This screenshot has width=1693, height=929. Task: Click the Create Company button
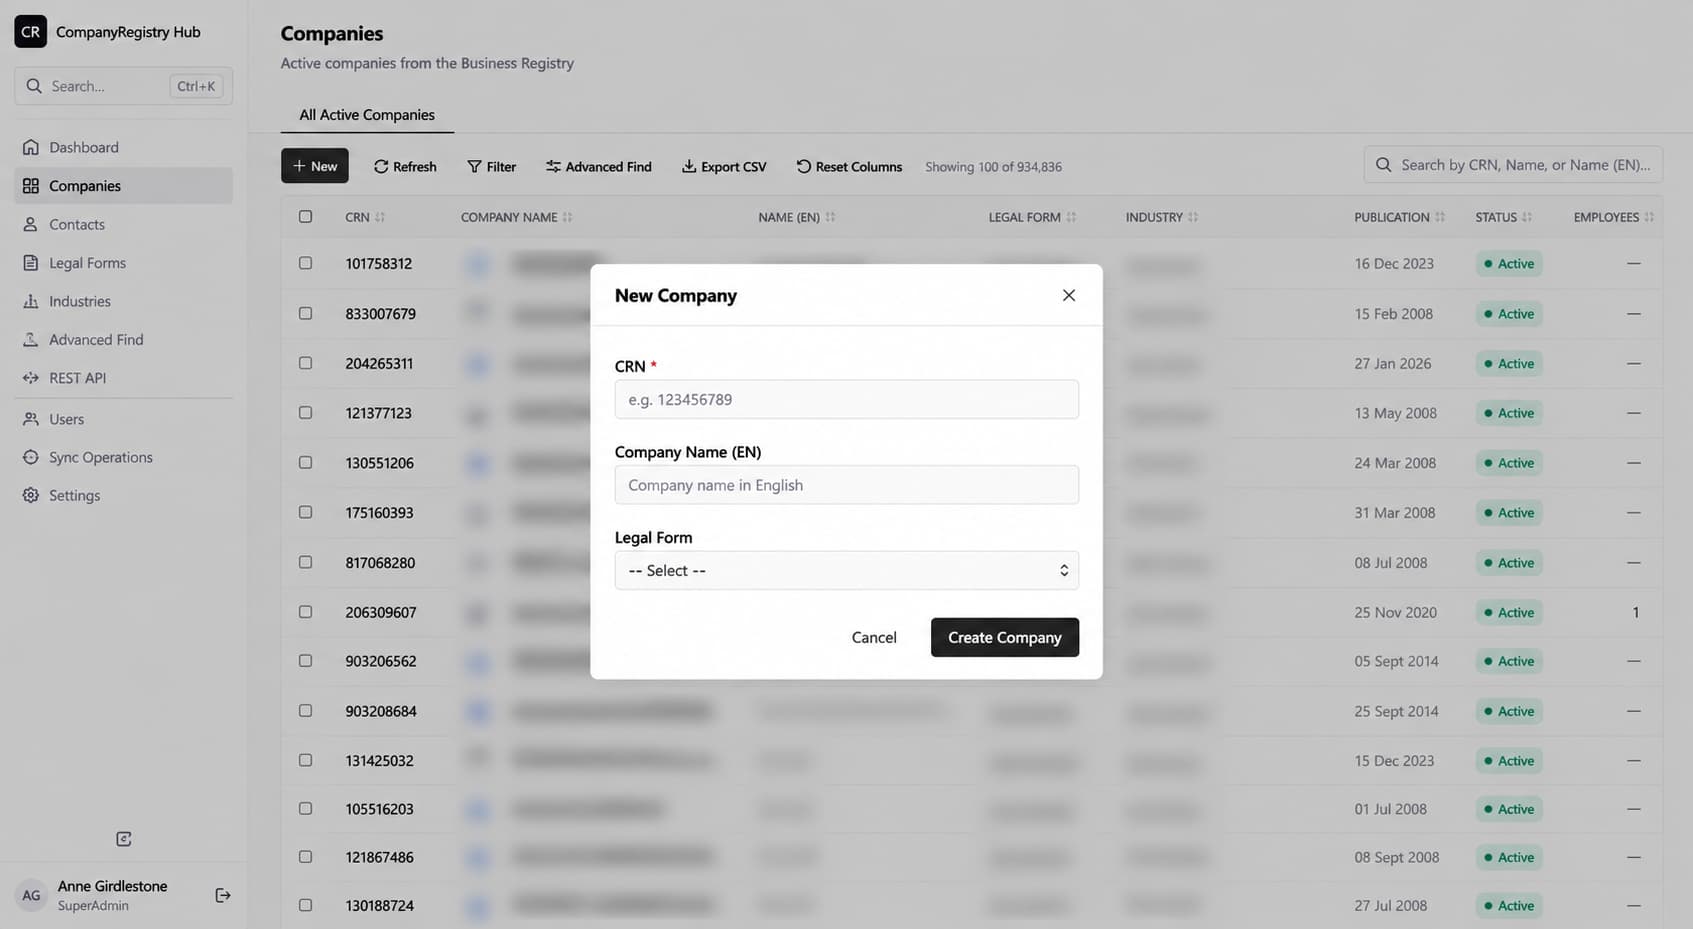(1005, 637)
